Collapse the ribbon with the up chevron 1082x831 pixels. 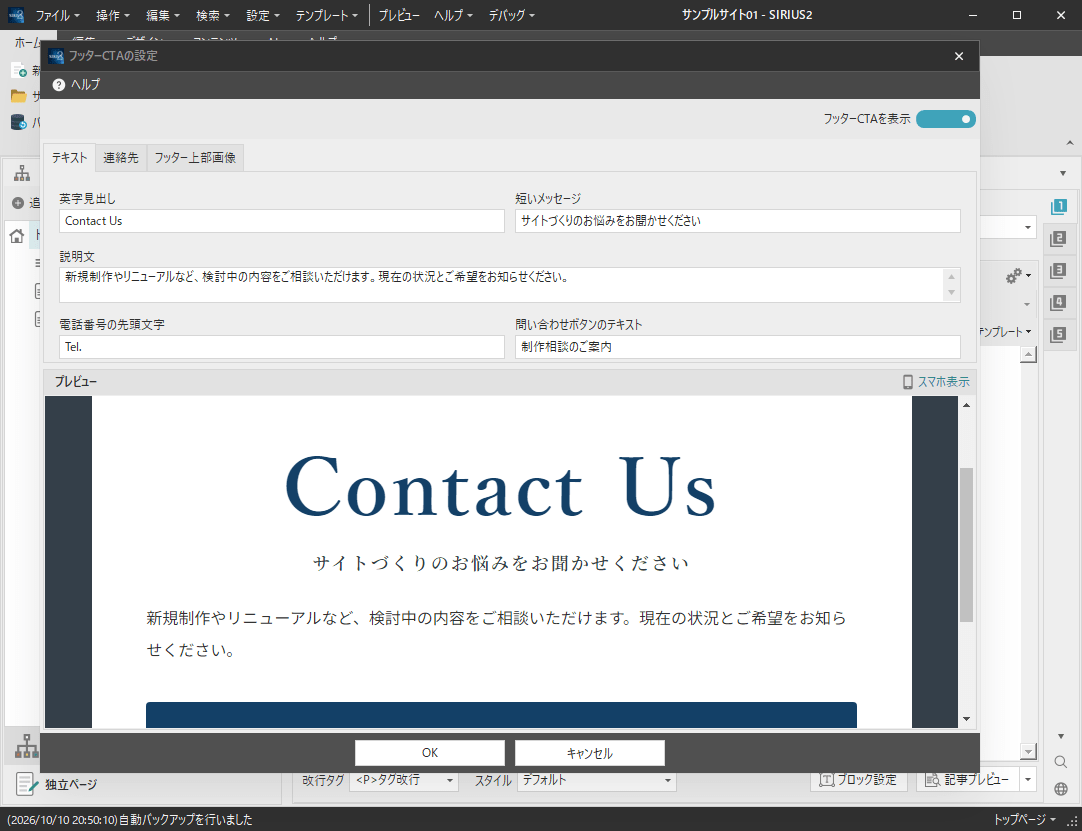click(1070, 144)
